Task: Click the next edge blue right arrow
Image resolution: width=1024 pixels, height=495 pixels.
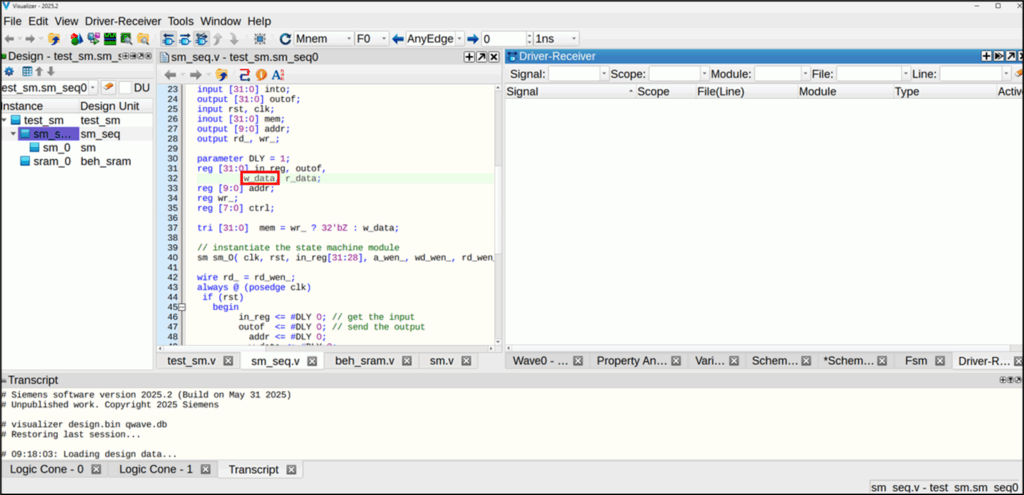Action: click(x=472, y=39)
